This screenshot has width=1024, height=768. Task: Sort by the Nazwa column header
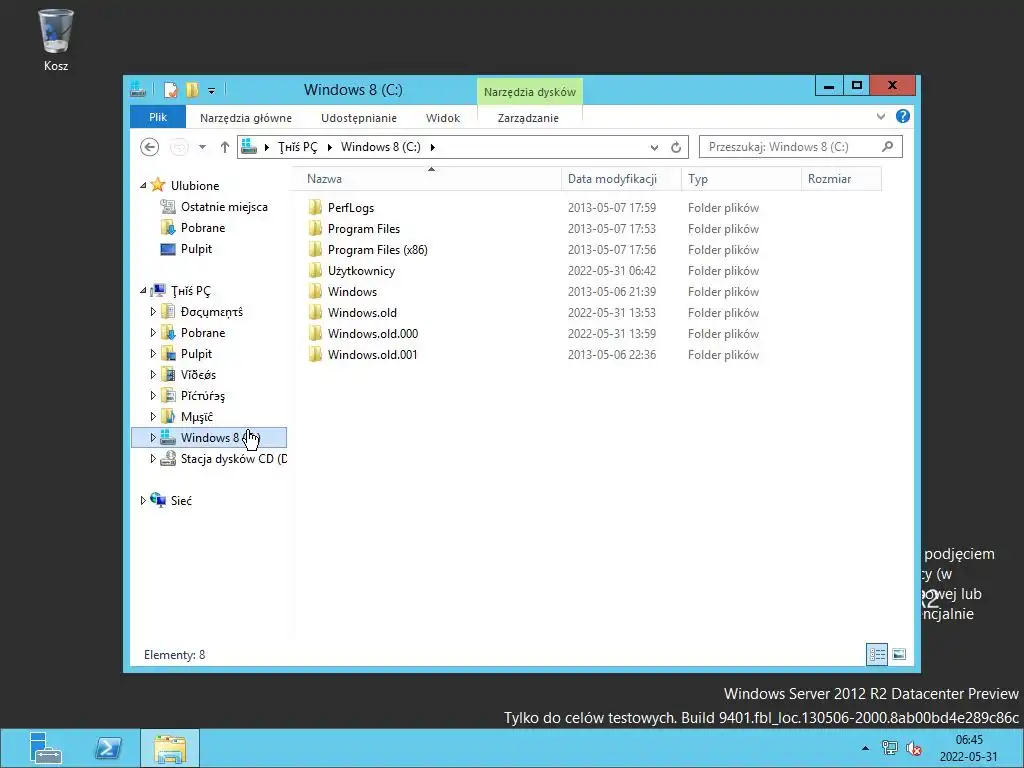click(x=430, y=179)
